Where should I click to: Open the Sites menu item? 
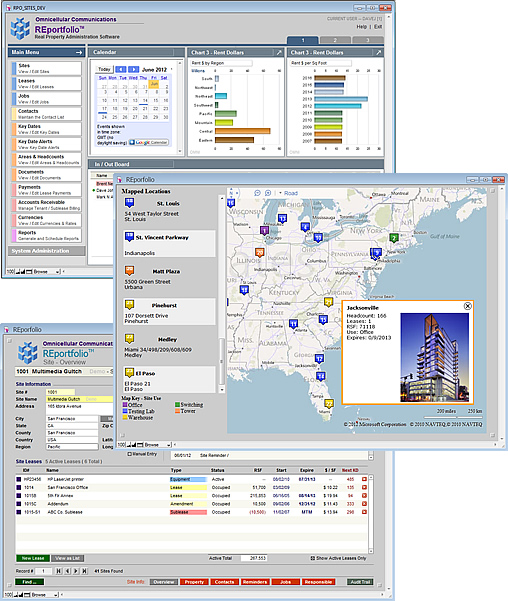(46, 68)
